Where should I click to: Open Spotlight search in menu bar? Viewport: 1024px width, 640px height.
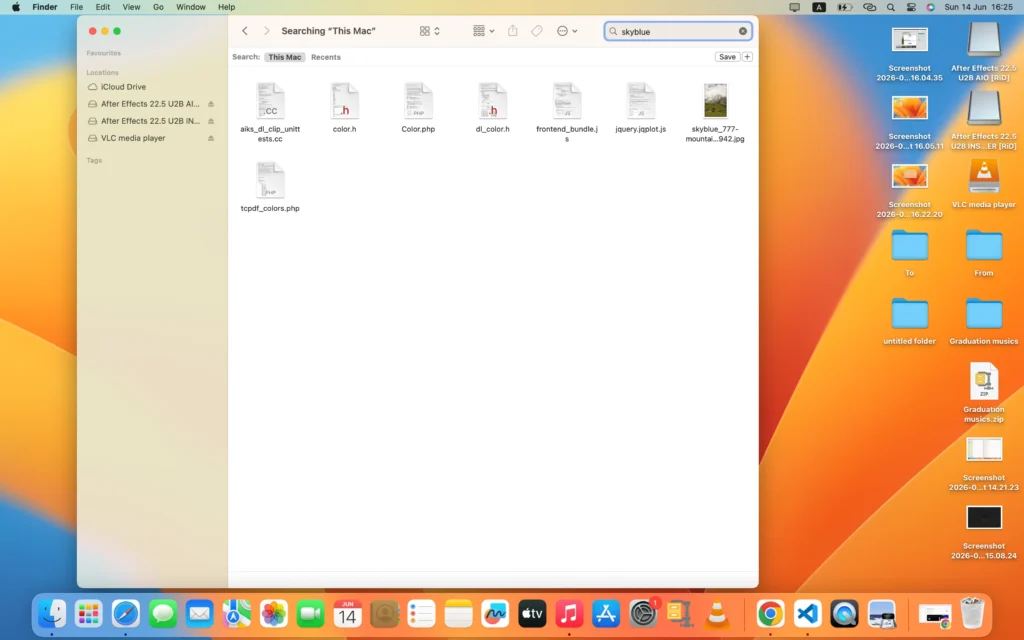(891, 7)
